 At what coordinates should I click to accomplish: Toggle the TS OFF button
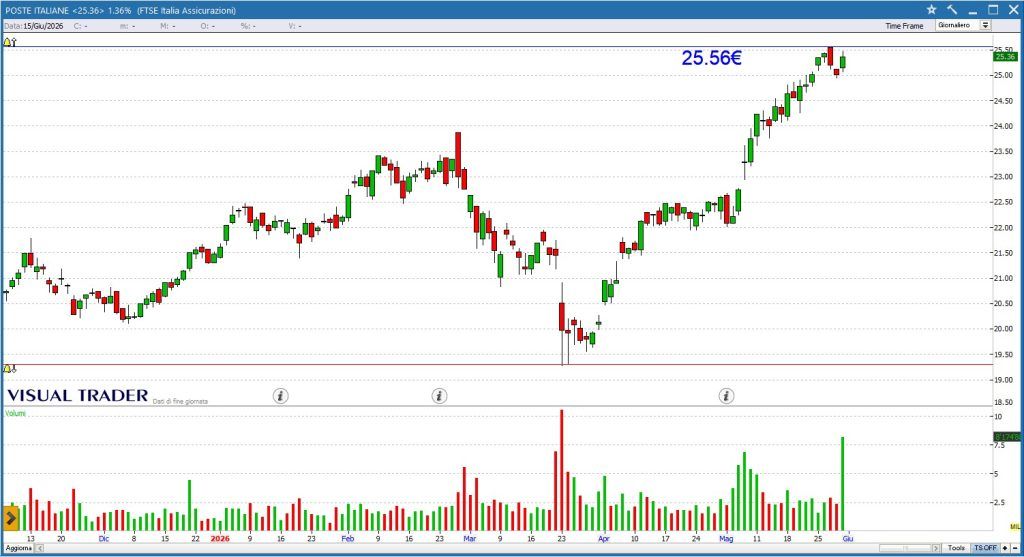(985, 549)
